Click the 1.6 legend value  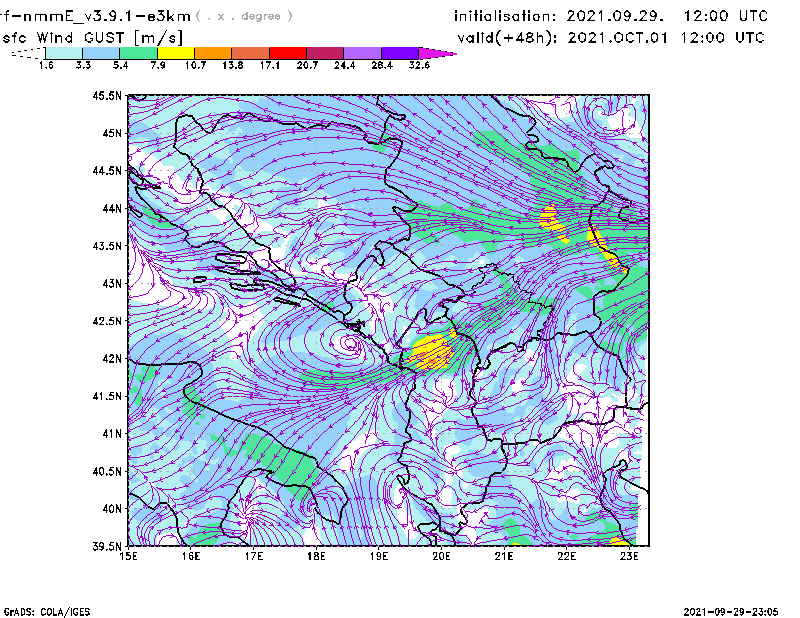pos(46,65)
